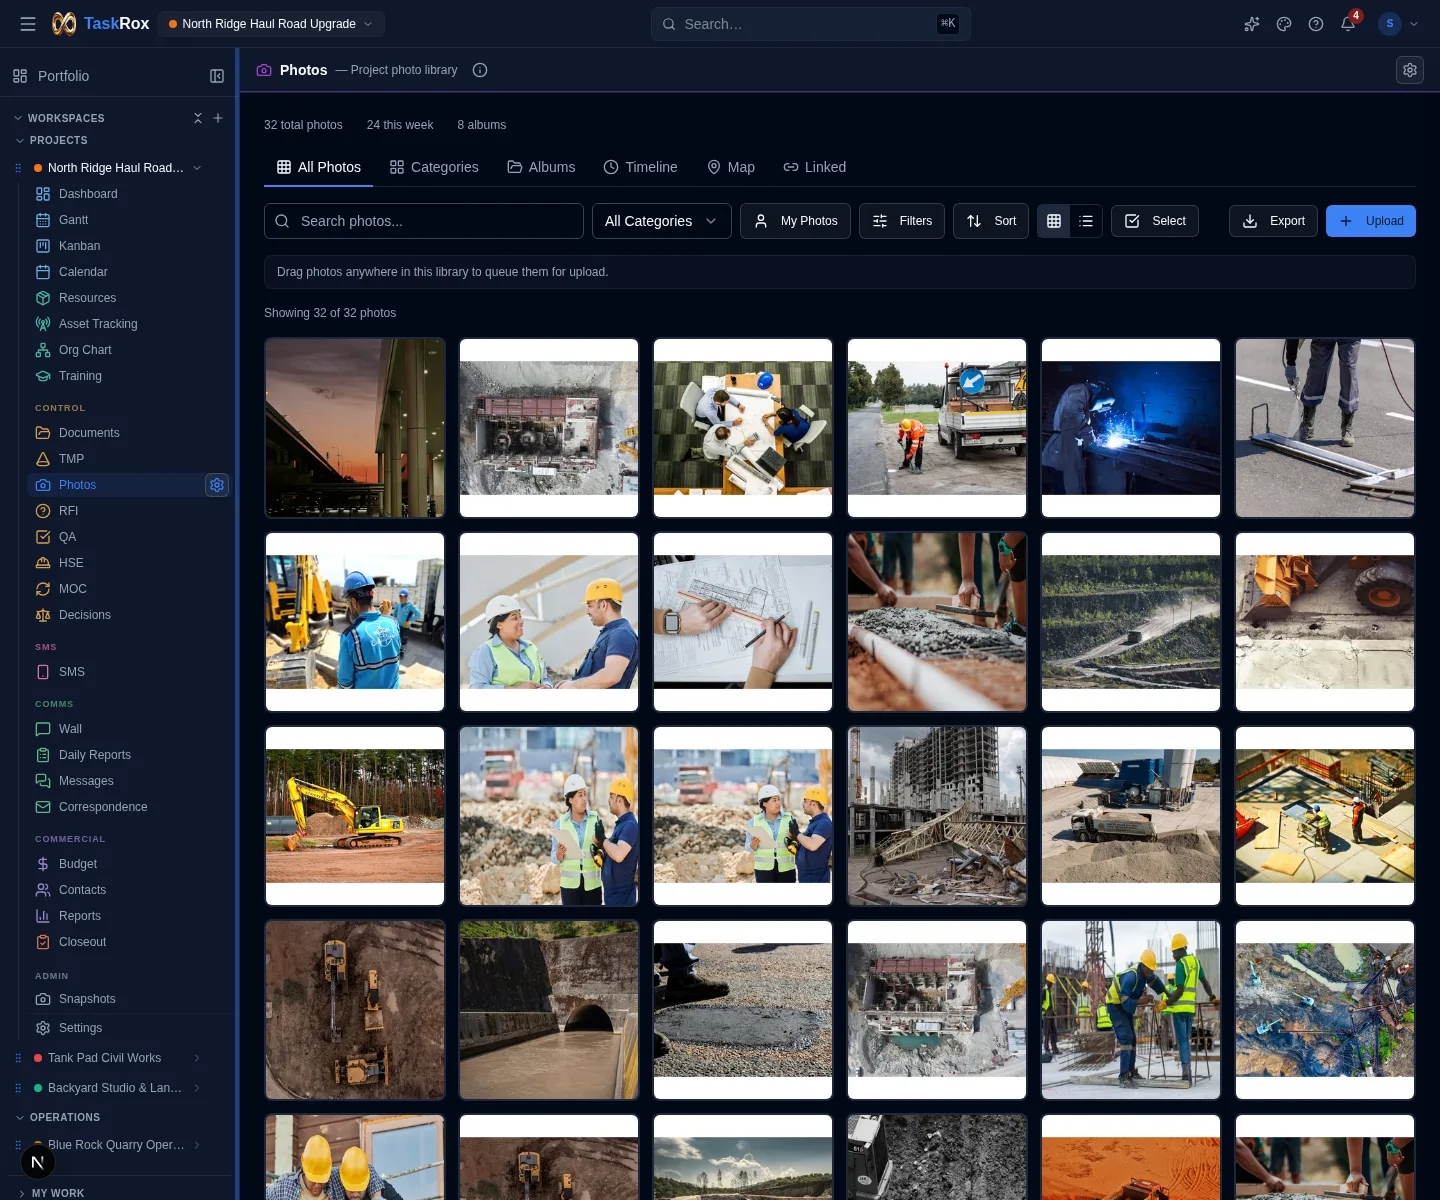Open project switcher North Ridge Haul Road Upgrade

pyautogui.click(x=271, y=24)
